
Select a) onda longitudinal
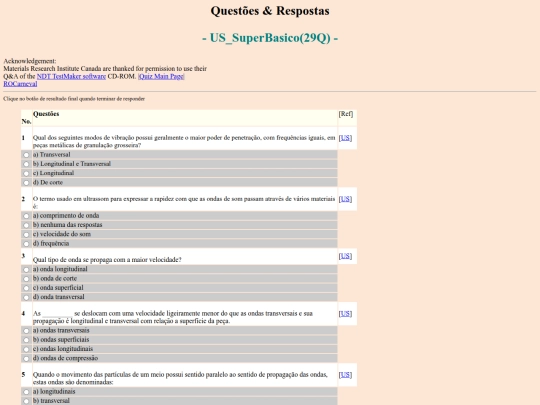tap(26, 270)
